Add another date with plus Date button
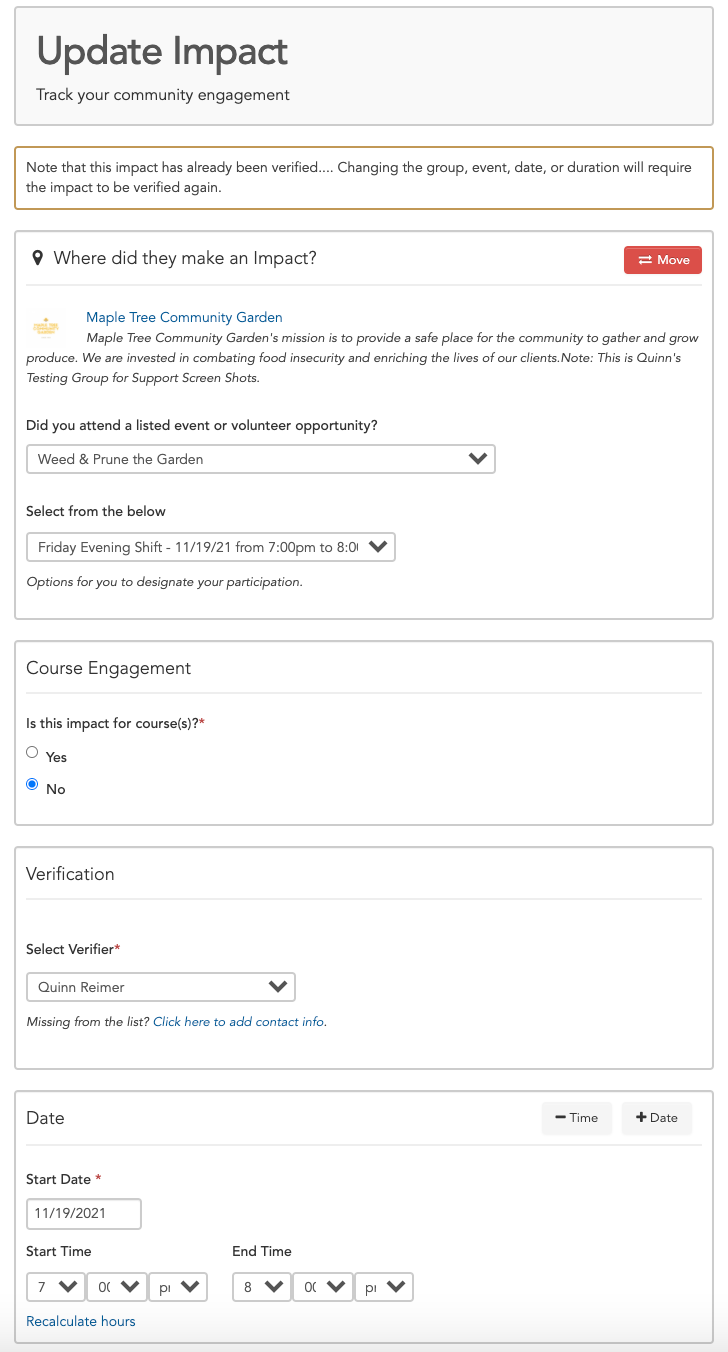The height and width of the screenshot is (1352, 728). click(657, 1118)
